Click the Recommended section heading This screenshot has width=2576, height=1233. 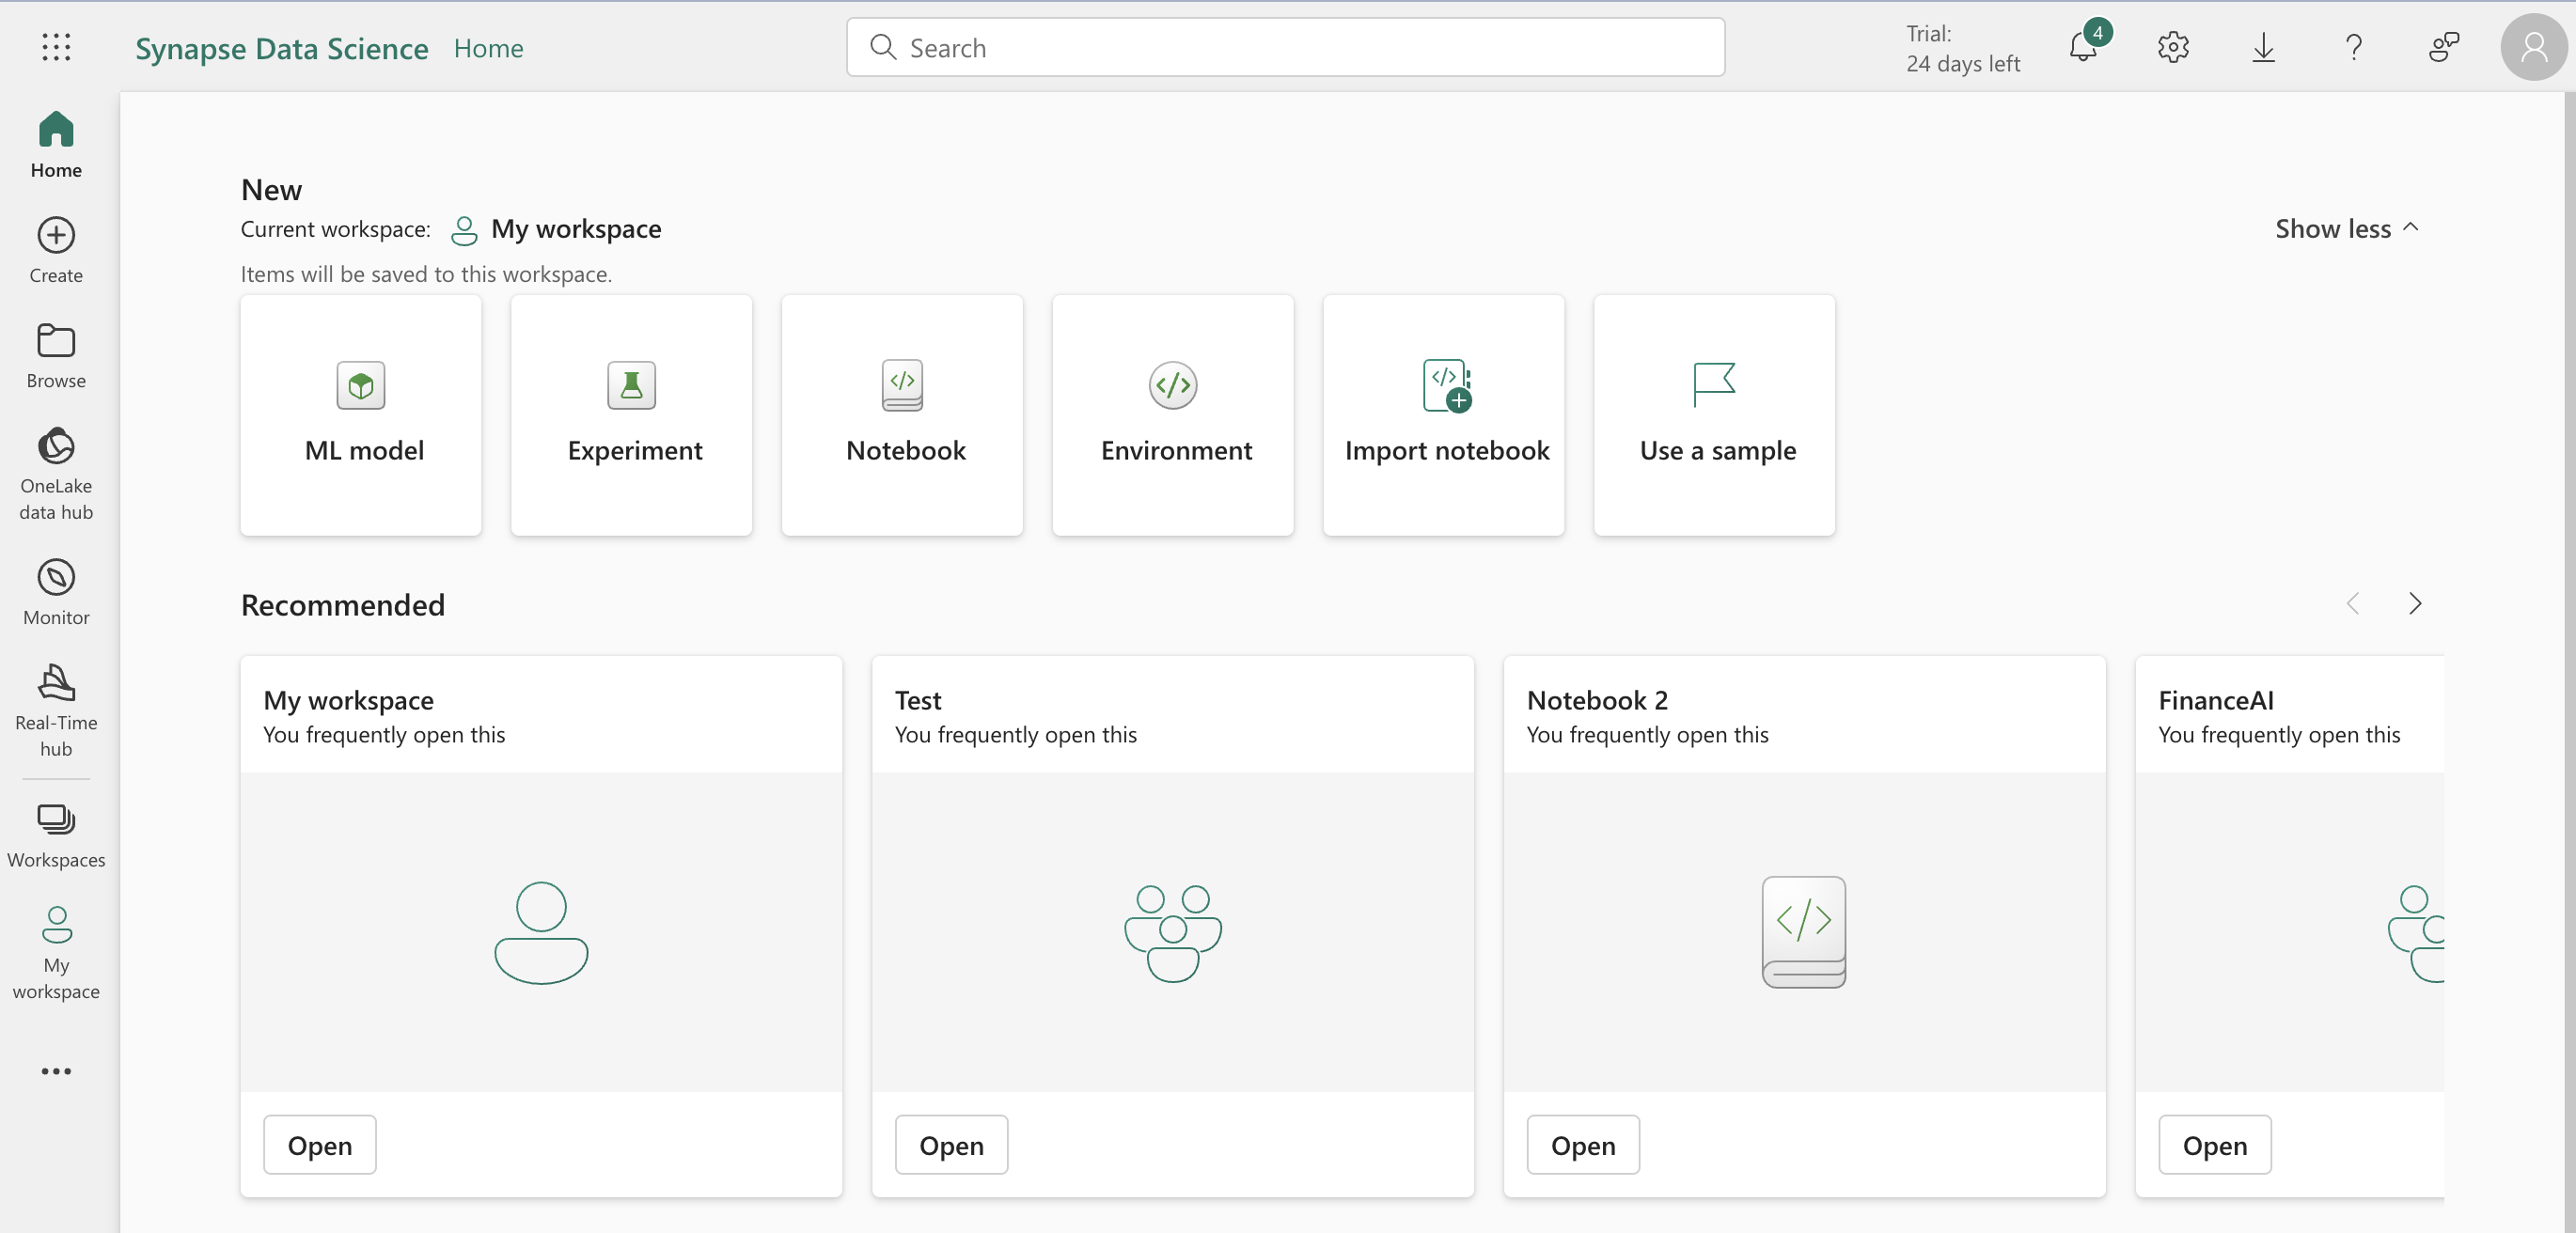click(343, 604)
